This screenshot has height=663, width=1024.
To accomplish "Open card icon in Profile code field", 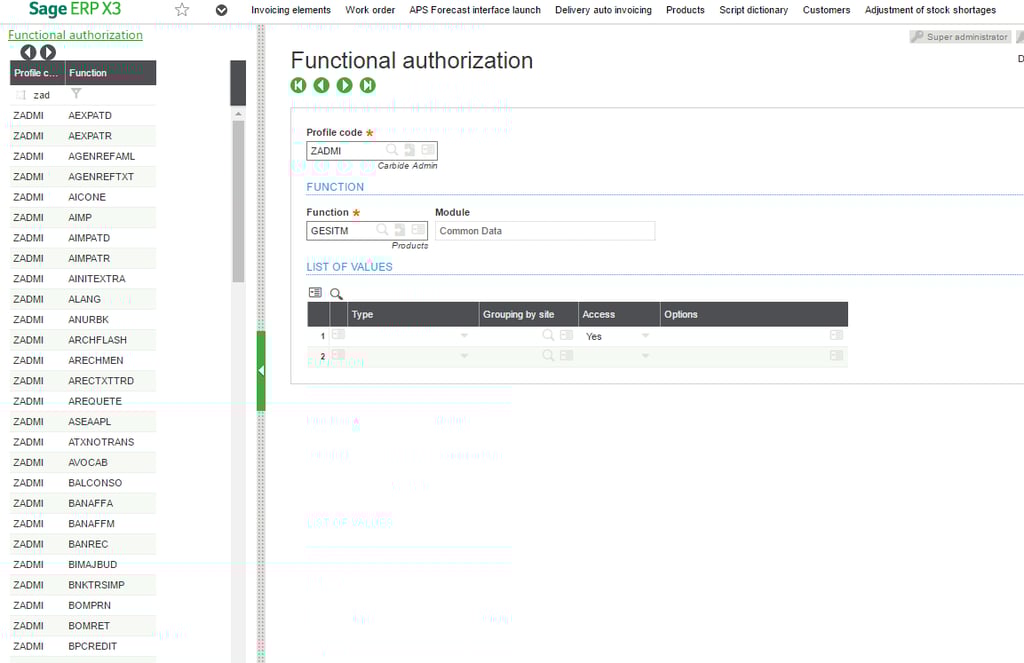I will click(x=428, y=150).
